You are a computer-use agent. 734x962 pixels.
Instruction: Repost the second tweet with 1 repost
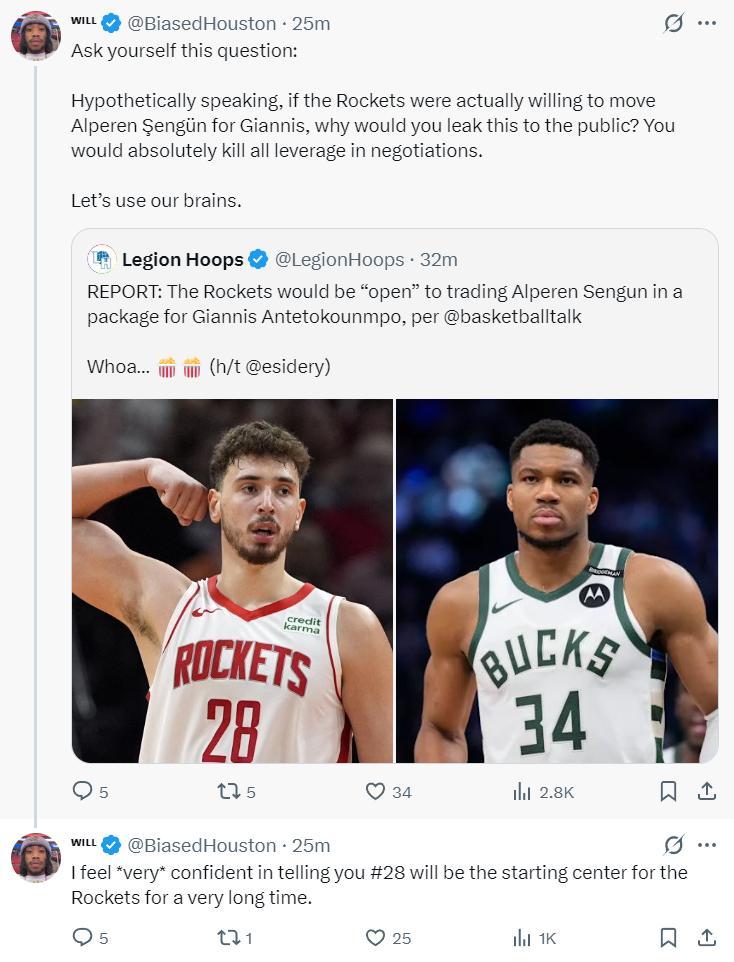[x=228, y=937]
